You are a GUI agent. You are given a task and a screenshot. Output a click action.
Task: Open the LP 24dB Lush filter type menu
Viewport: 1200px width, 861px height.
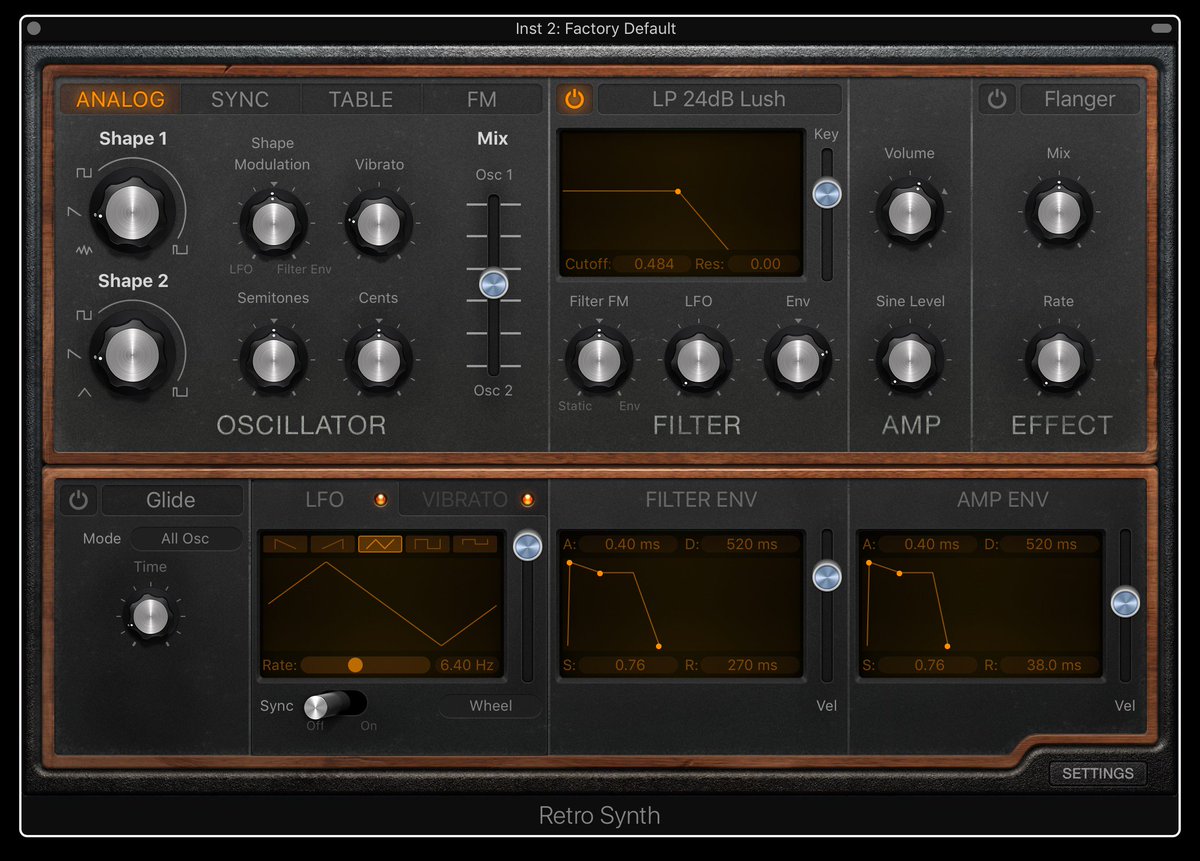pos(719,99)
